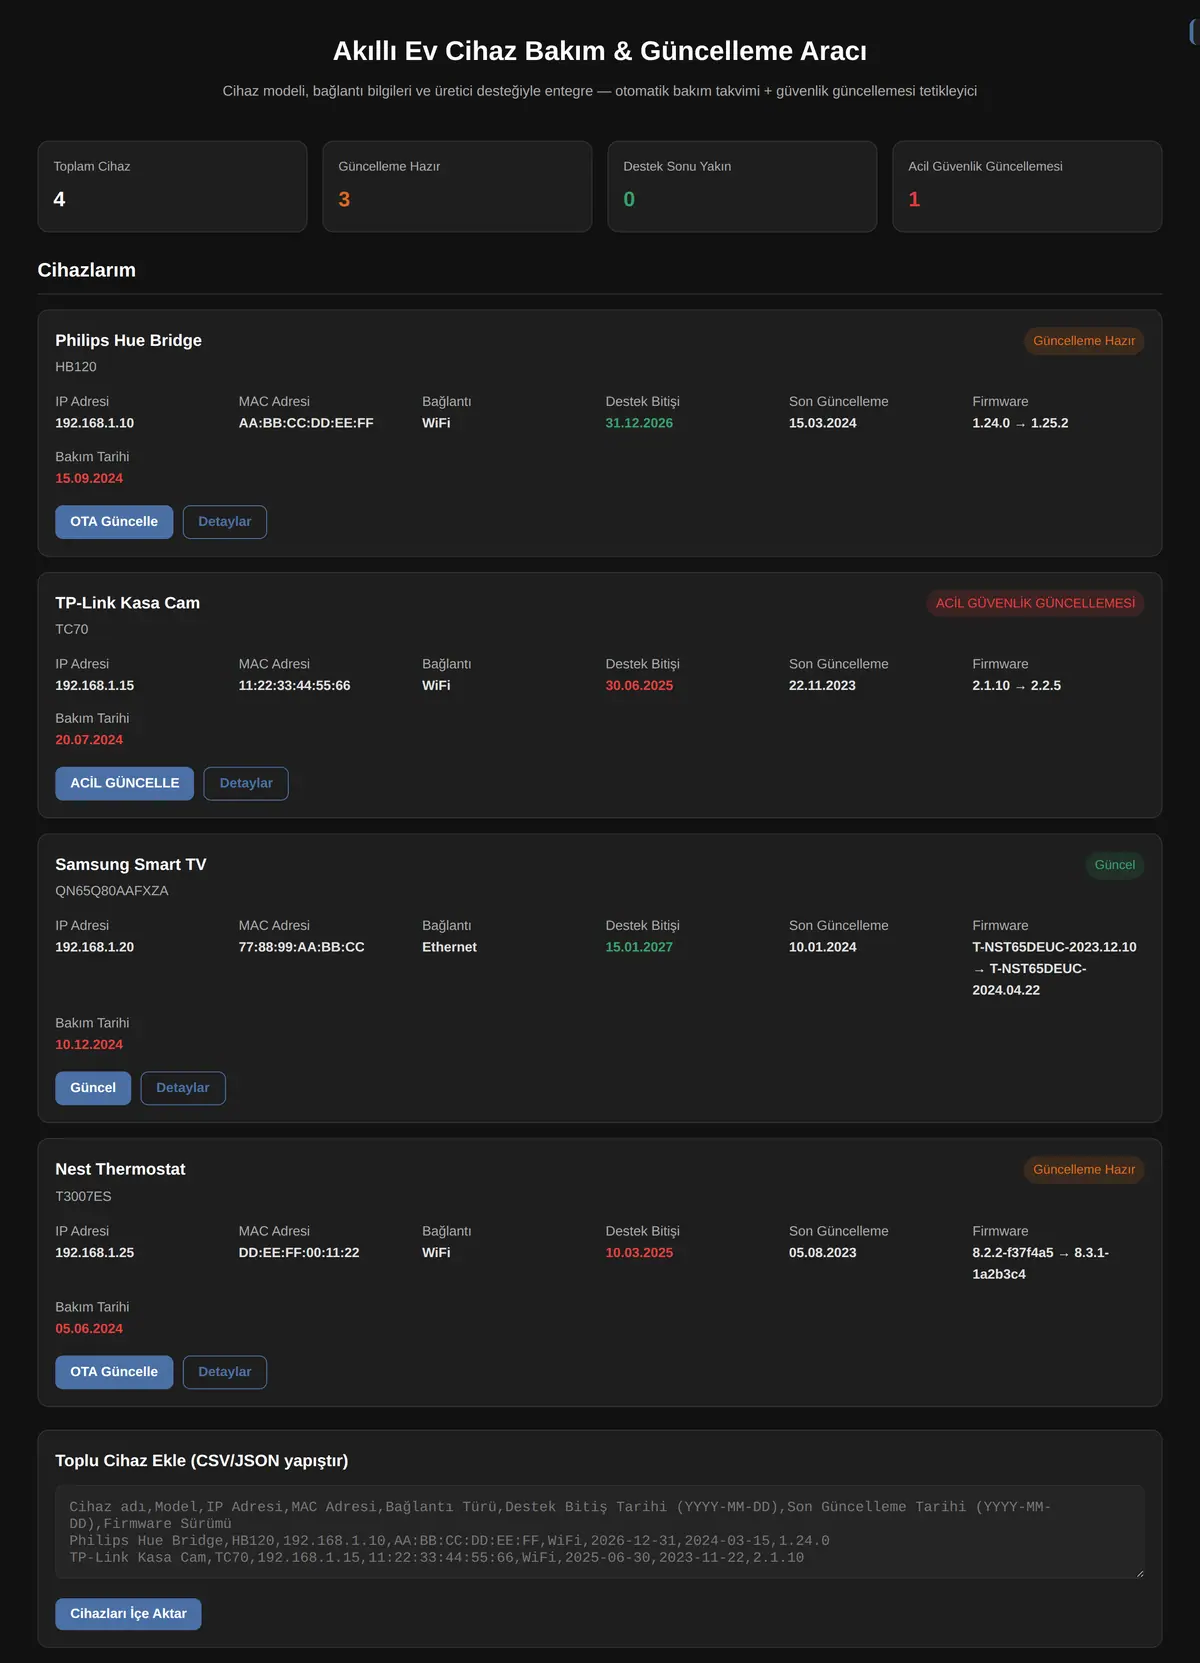Open Detaylar for TP-Link Kasa Cam
Screen dimensions: 1200x1663
pos(246,784)
